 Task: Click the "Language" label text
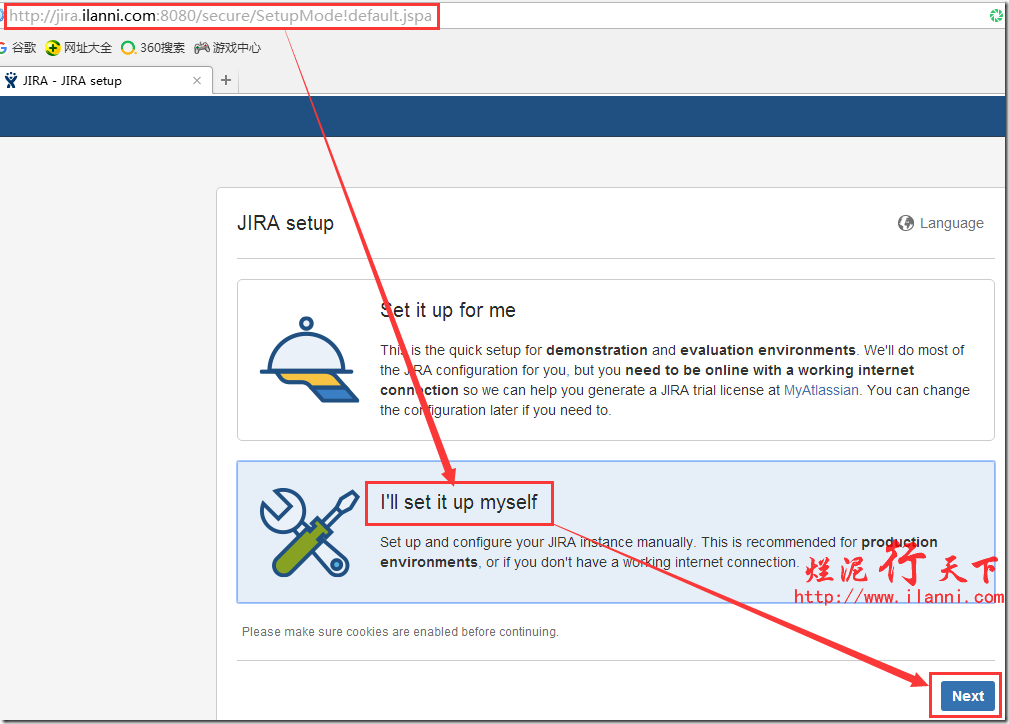952,223
